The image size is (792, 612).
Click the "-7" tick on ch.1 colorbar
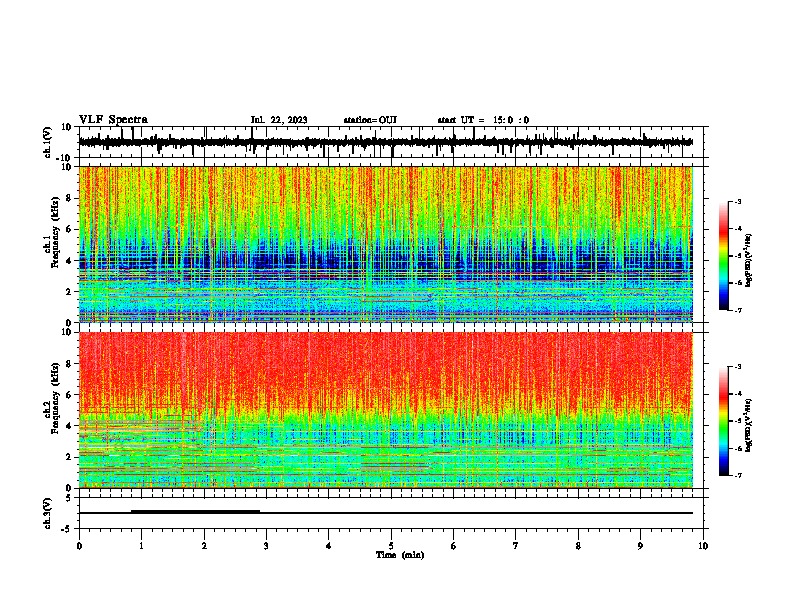point(738,310)
